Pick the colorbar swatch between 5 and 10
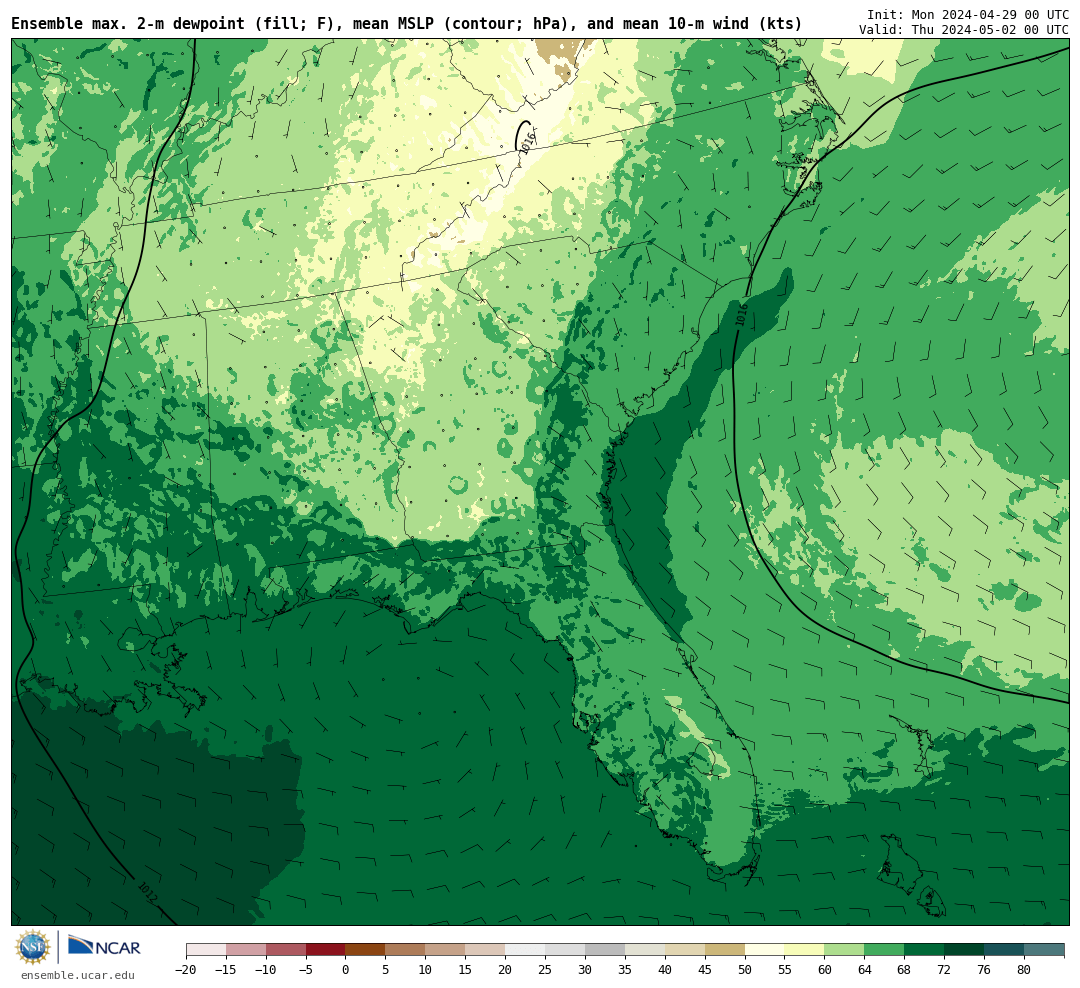 406,950
